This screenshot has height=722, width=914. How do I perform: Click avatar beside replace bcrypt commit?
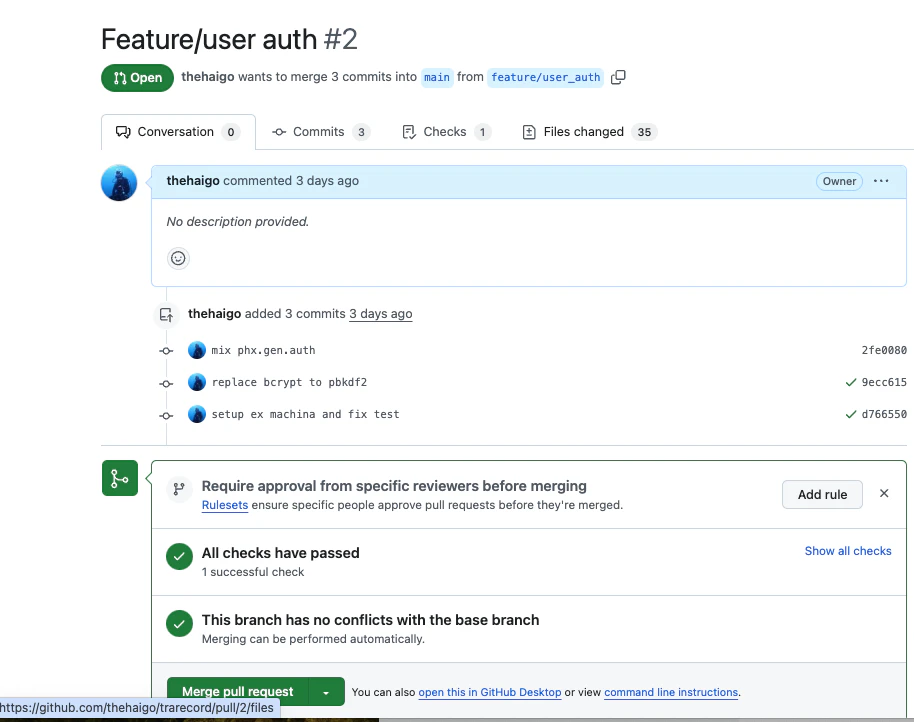(x=197, y=382)
